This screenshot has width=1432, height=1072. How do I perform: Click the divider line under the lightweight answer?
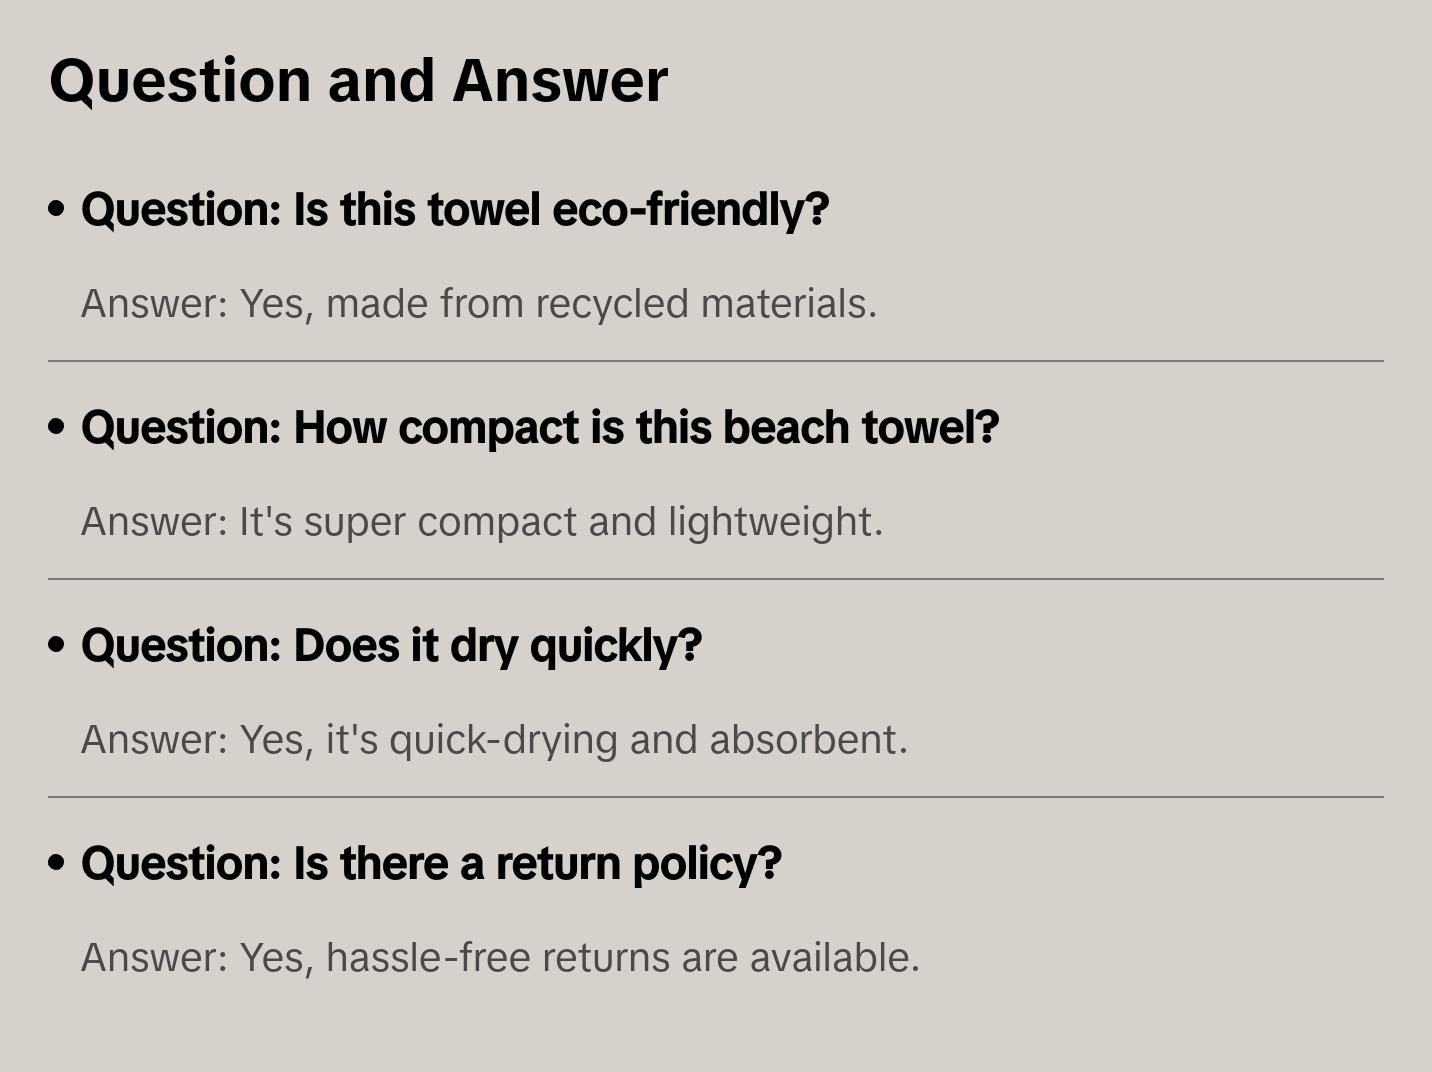pos(716,579)
